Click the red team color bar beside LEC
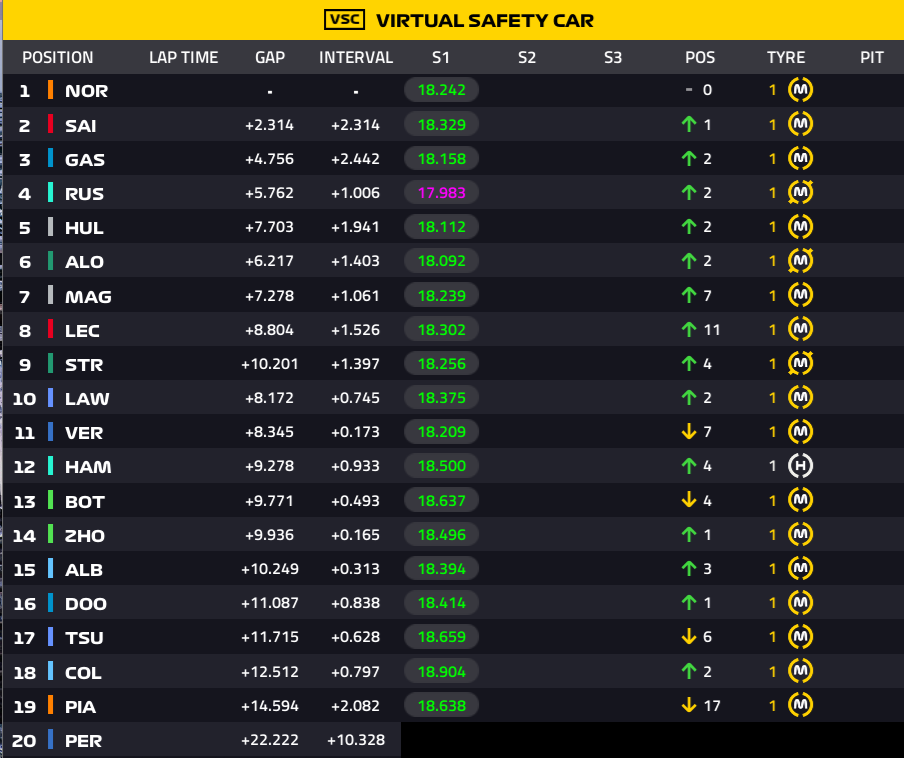The height and width of the screenshot is (758, 904). (50, 330)
